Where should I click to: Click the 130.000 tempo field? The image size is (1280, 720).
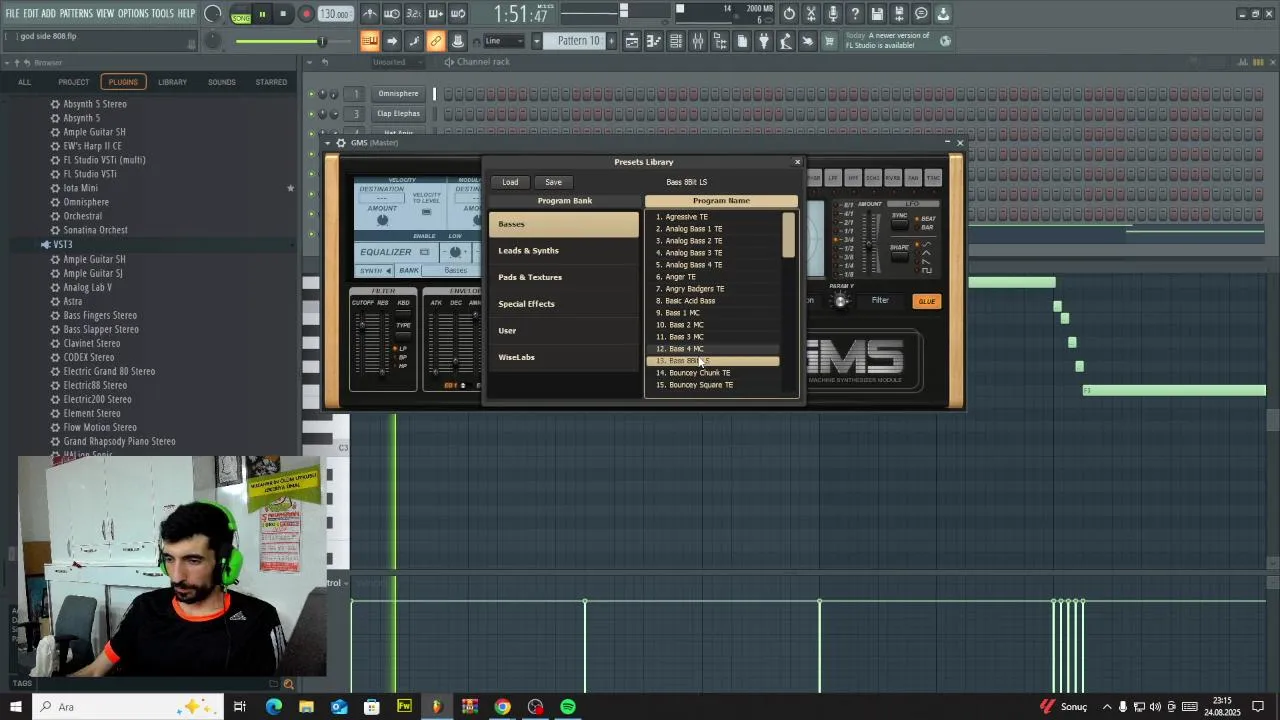[335, 14]
